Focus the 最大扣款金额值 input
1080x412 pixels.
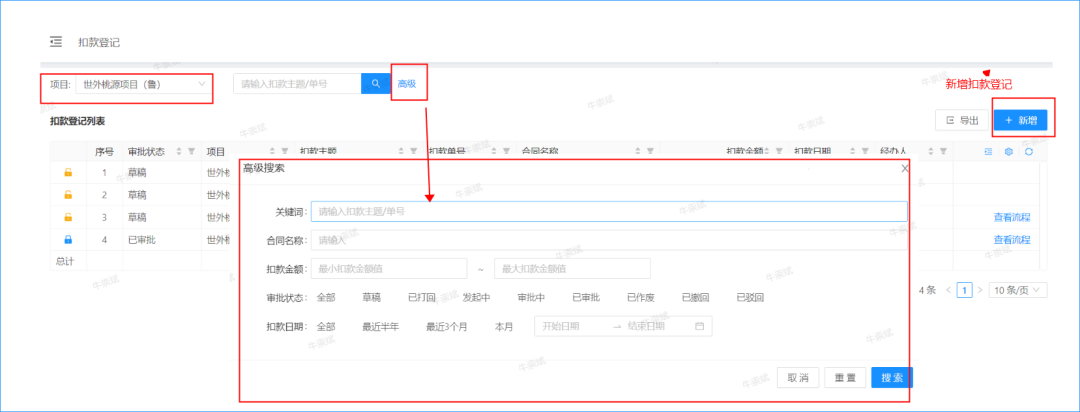click(x=572, y=269)
